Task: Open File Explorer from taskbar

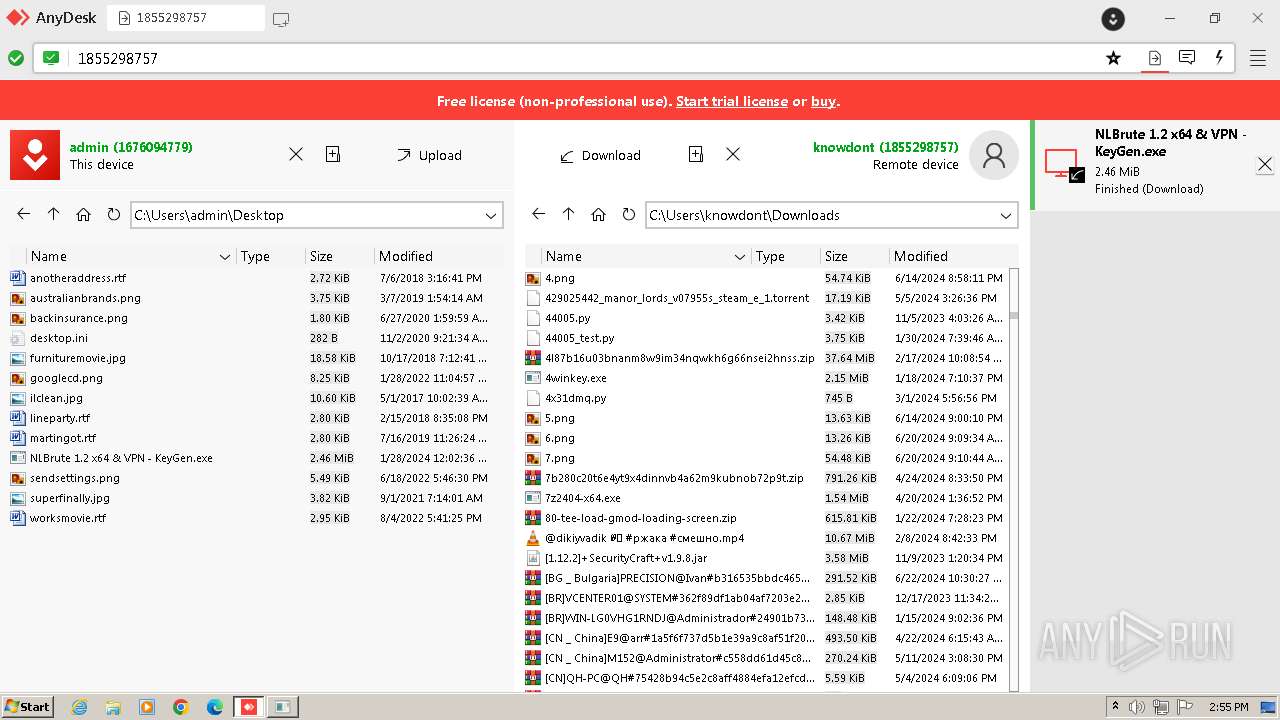Action: [113, 707]
